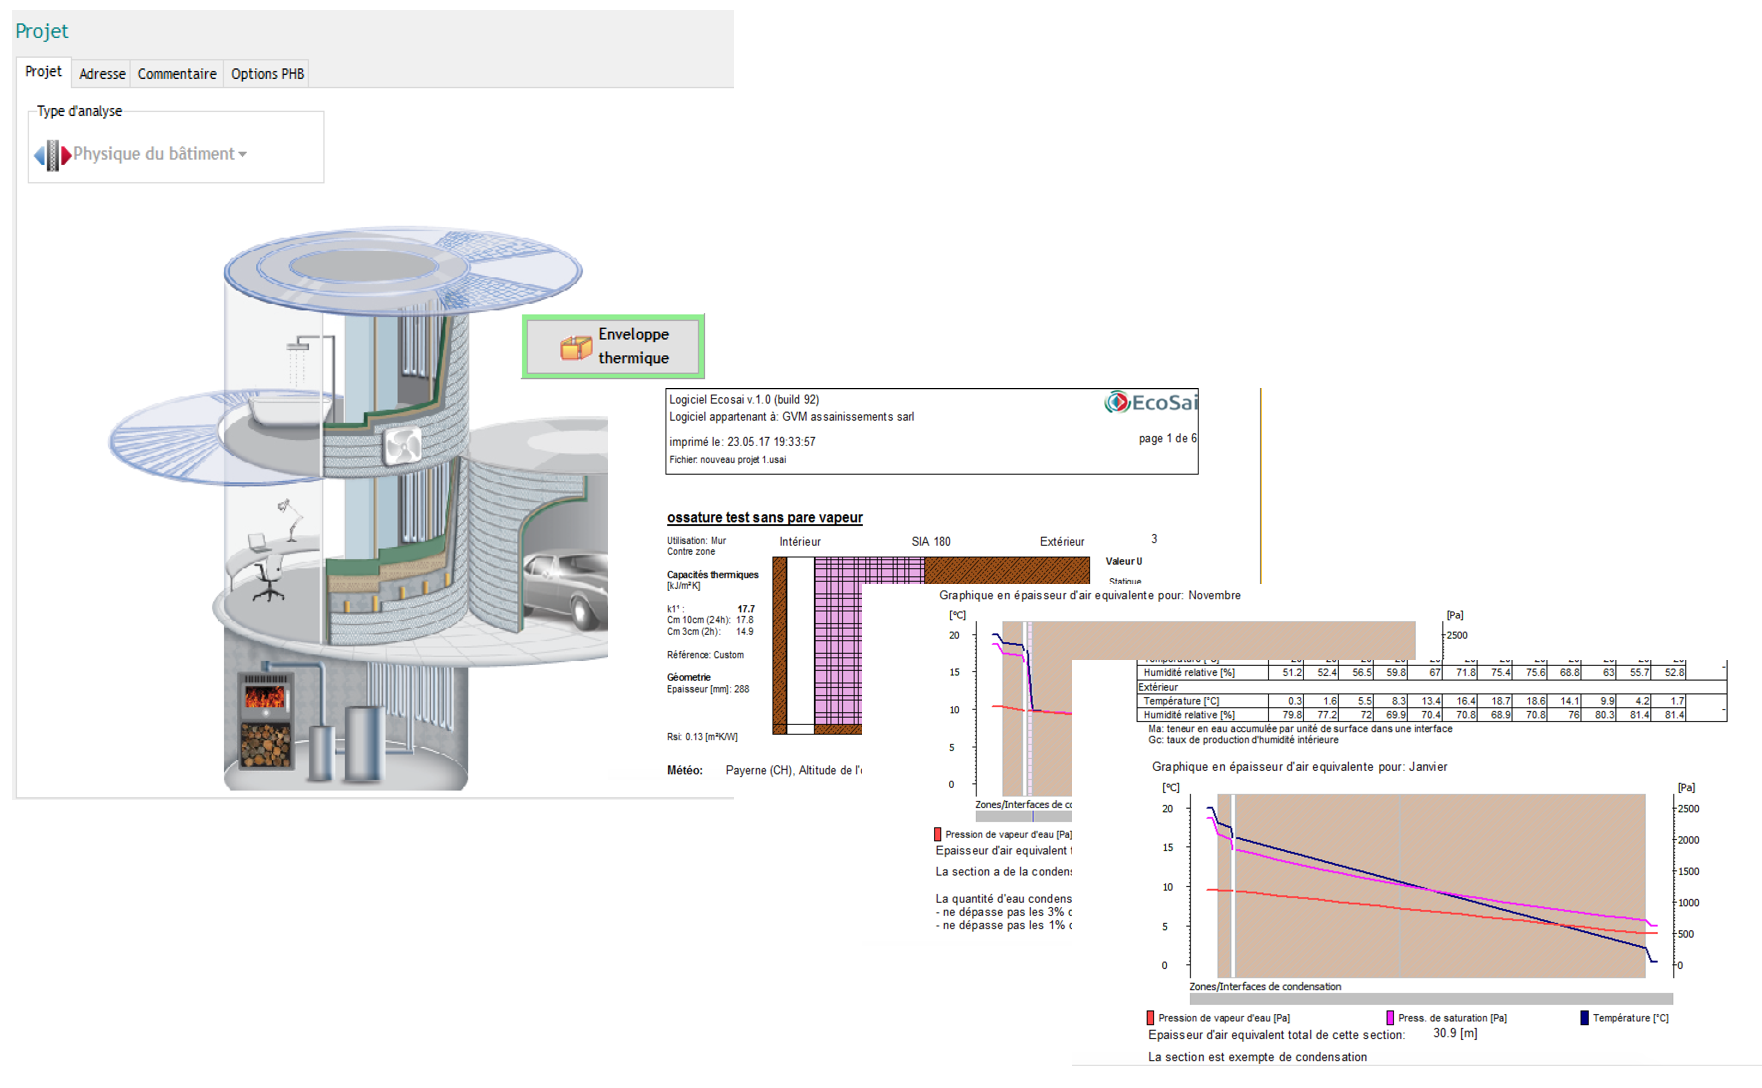Click the '30.9 [m]' equivalent air thickness value
1762x1088 pixels.
(1455, 1034)
